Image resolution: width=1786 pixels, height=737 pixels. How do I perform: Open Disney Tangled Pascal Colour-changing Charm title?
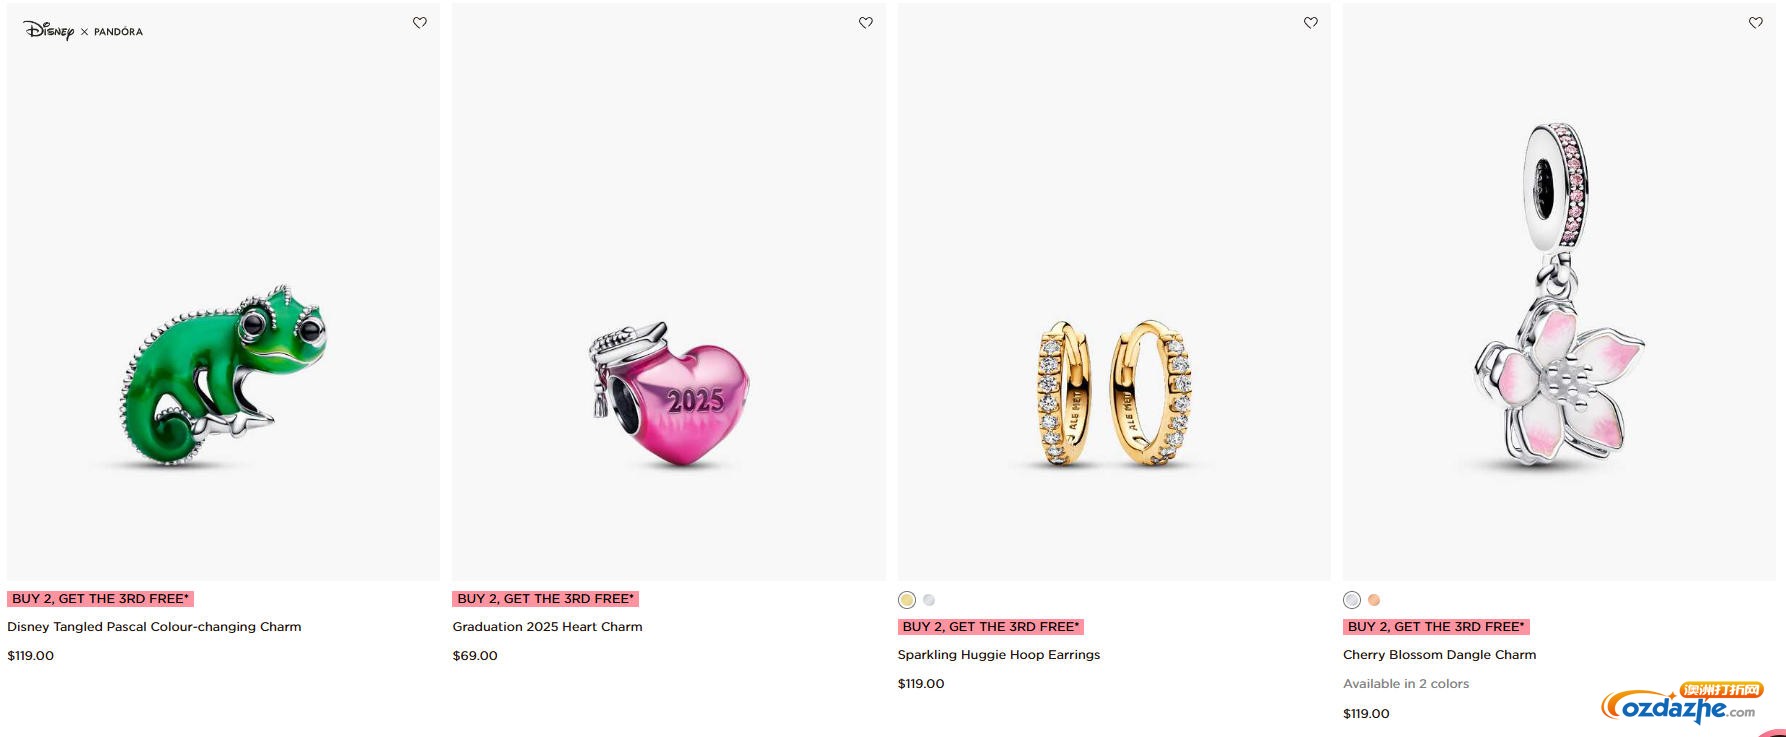pyautogui.click(x=154, y=627)
